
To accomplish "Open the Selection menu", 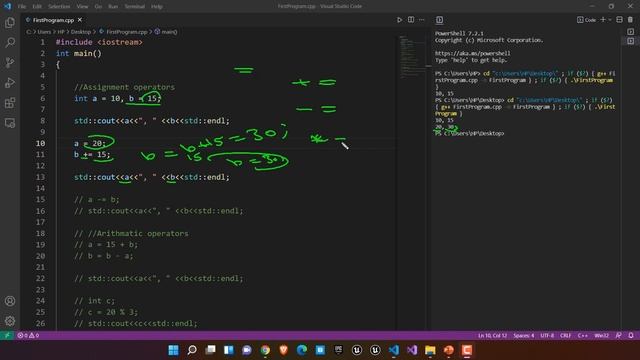I will tap(59, 7).
